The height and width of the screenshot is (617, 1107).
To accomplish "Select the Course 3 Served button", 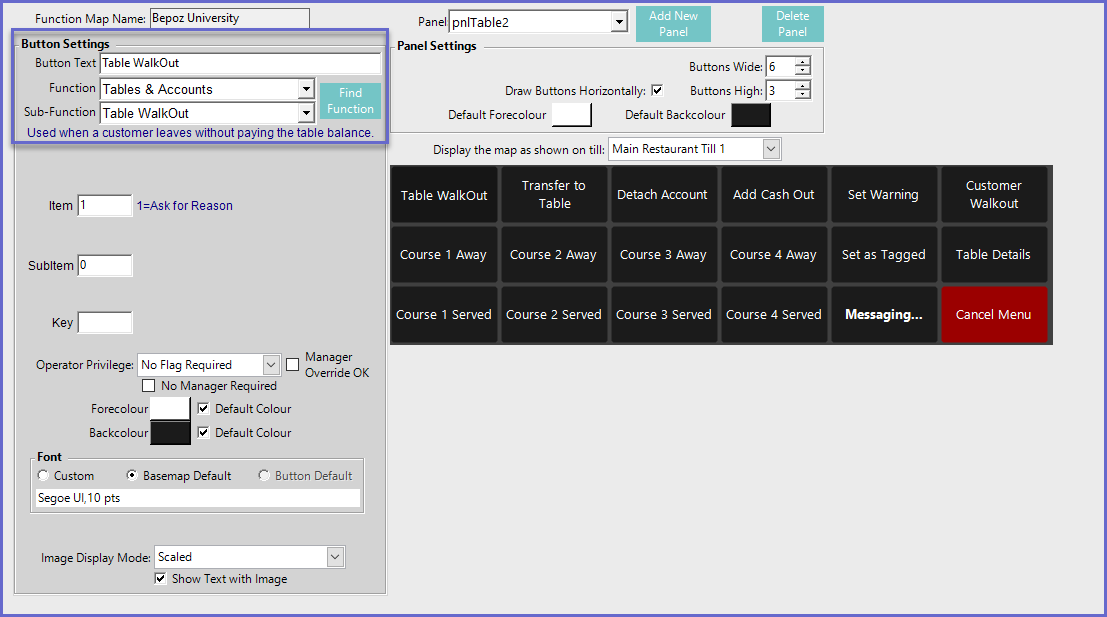I will [x=664, y=315].
